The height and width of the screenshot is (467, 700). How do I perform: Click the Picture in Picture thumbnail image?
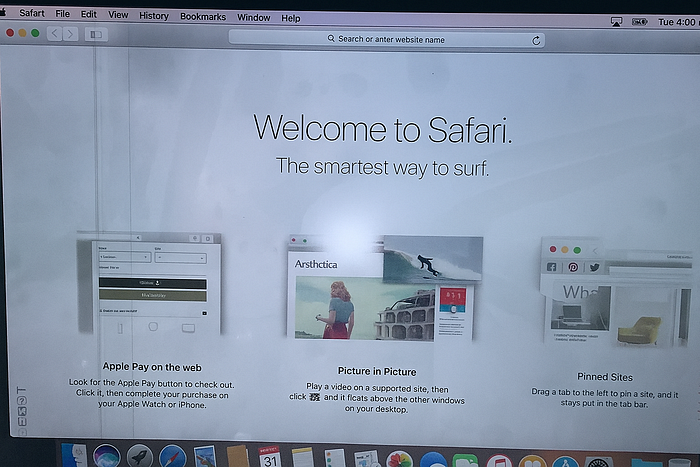click(385, 288)
